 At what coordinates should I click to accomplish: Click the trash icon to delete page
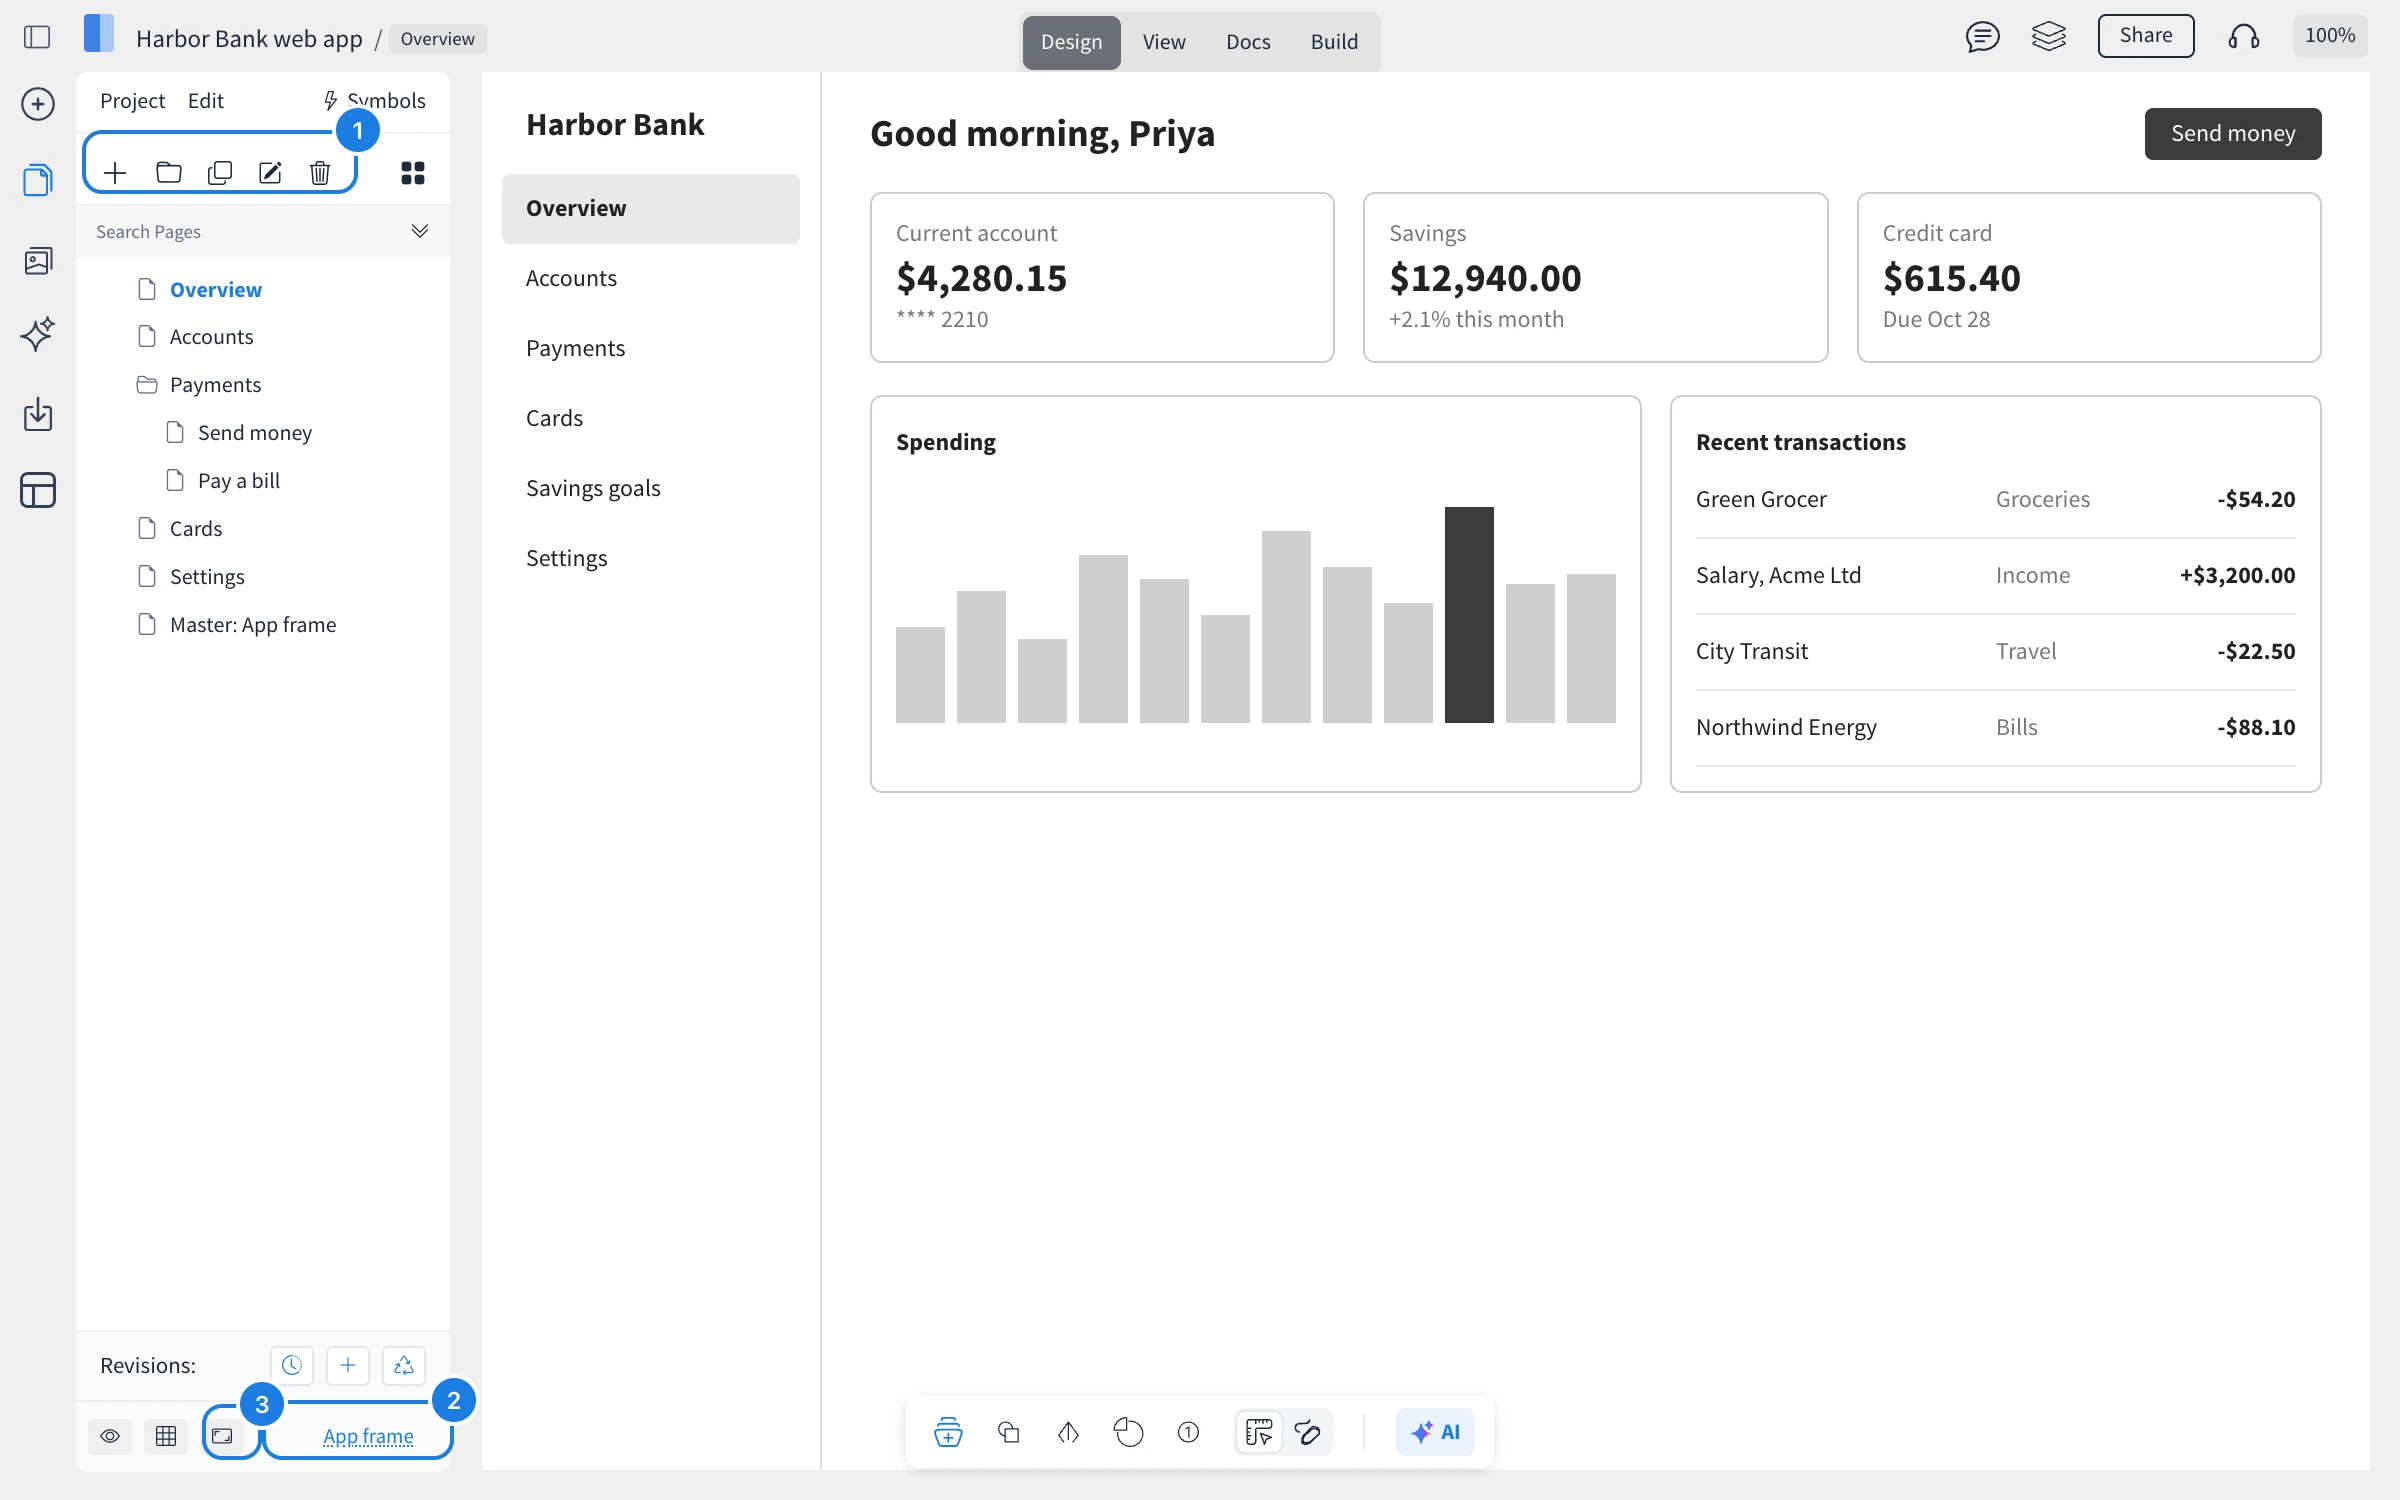coord(320,173)
